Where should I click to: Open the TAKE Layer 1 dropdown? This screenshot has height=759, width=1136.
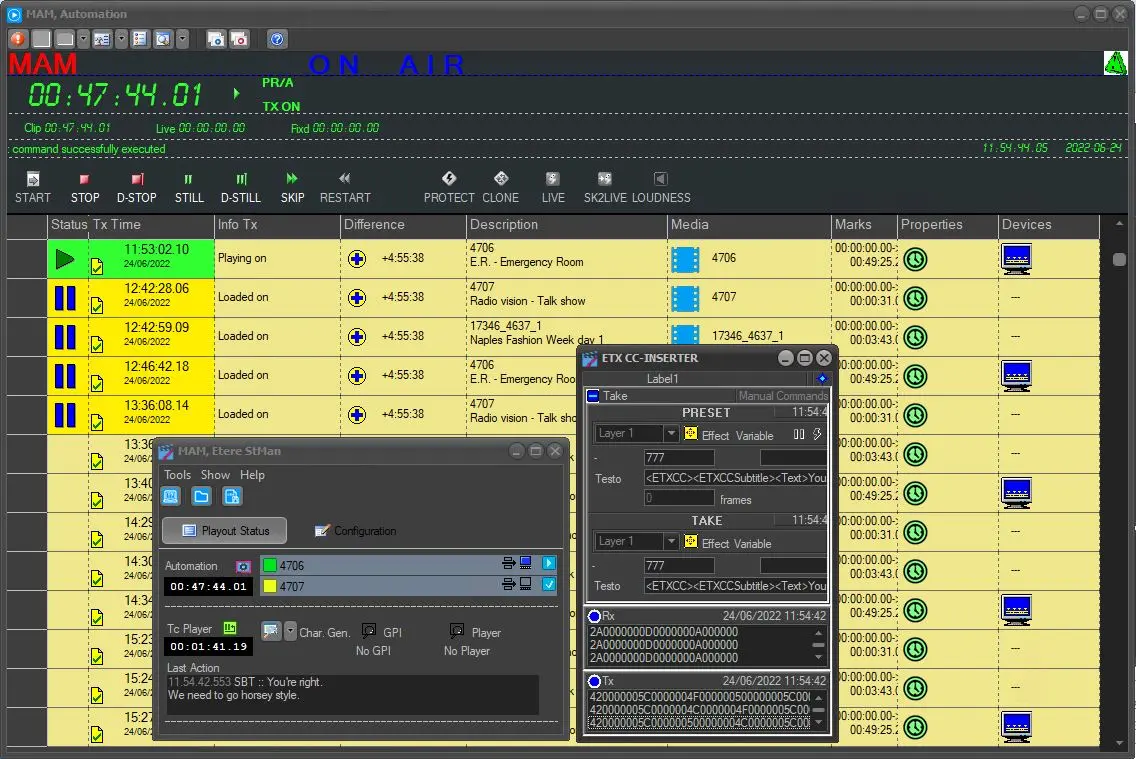[x=671, y=541]
